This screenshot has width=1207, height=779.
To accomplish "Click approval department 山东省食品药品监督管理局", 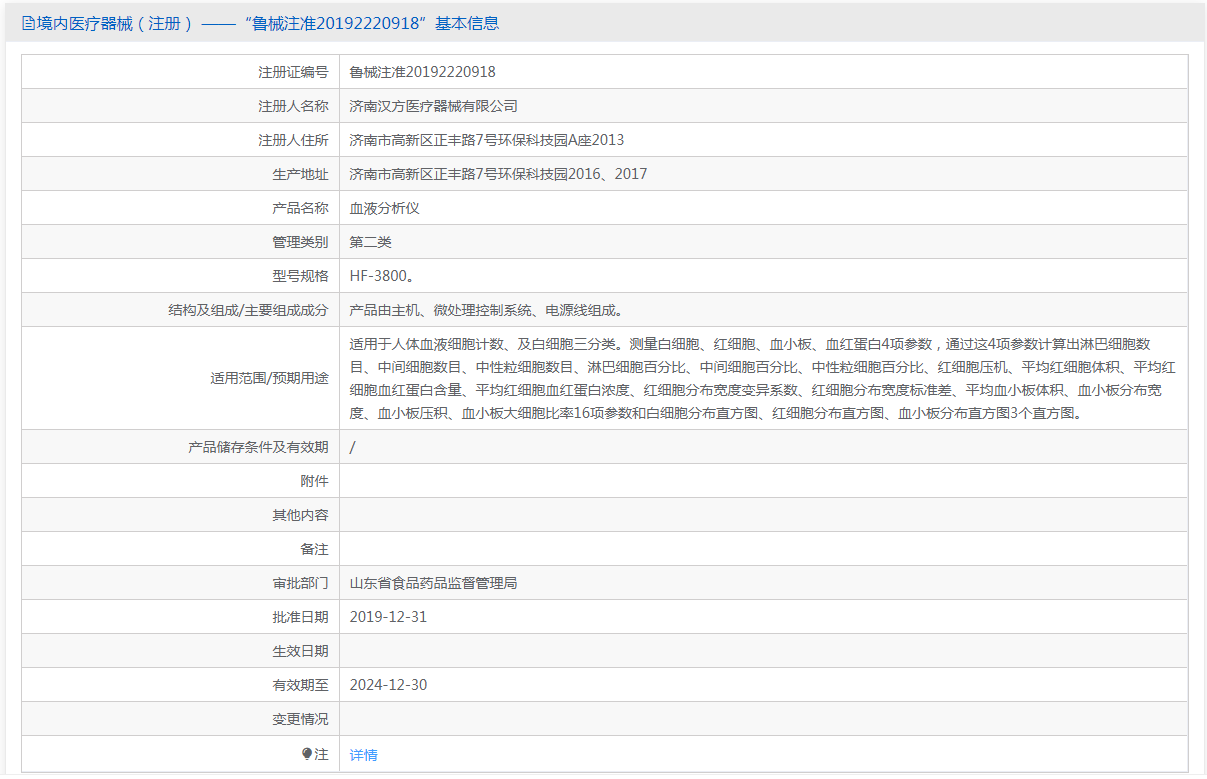I will click(x=433, y=583).
